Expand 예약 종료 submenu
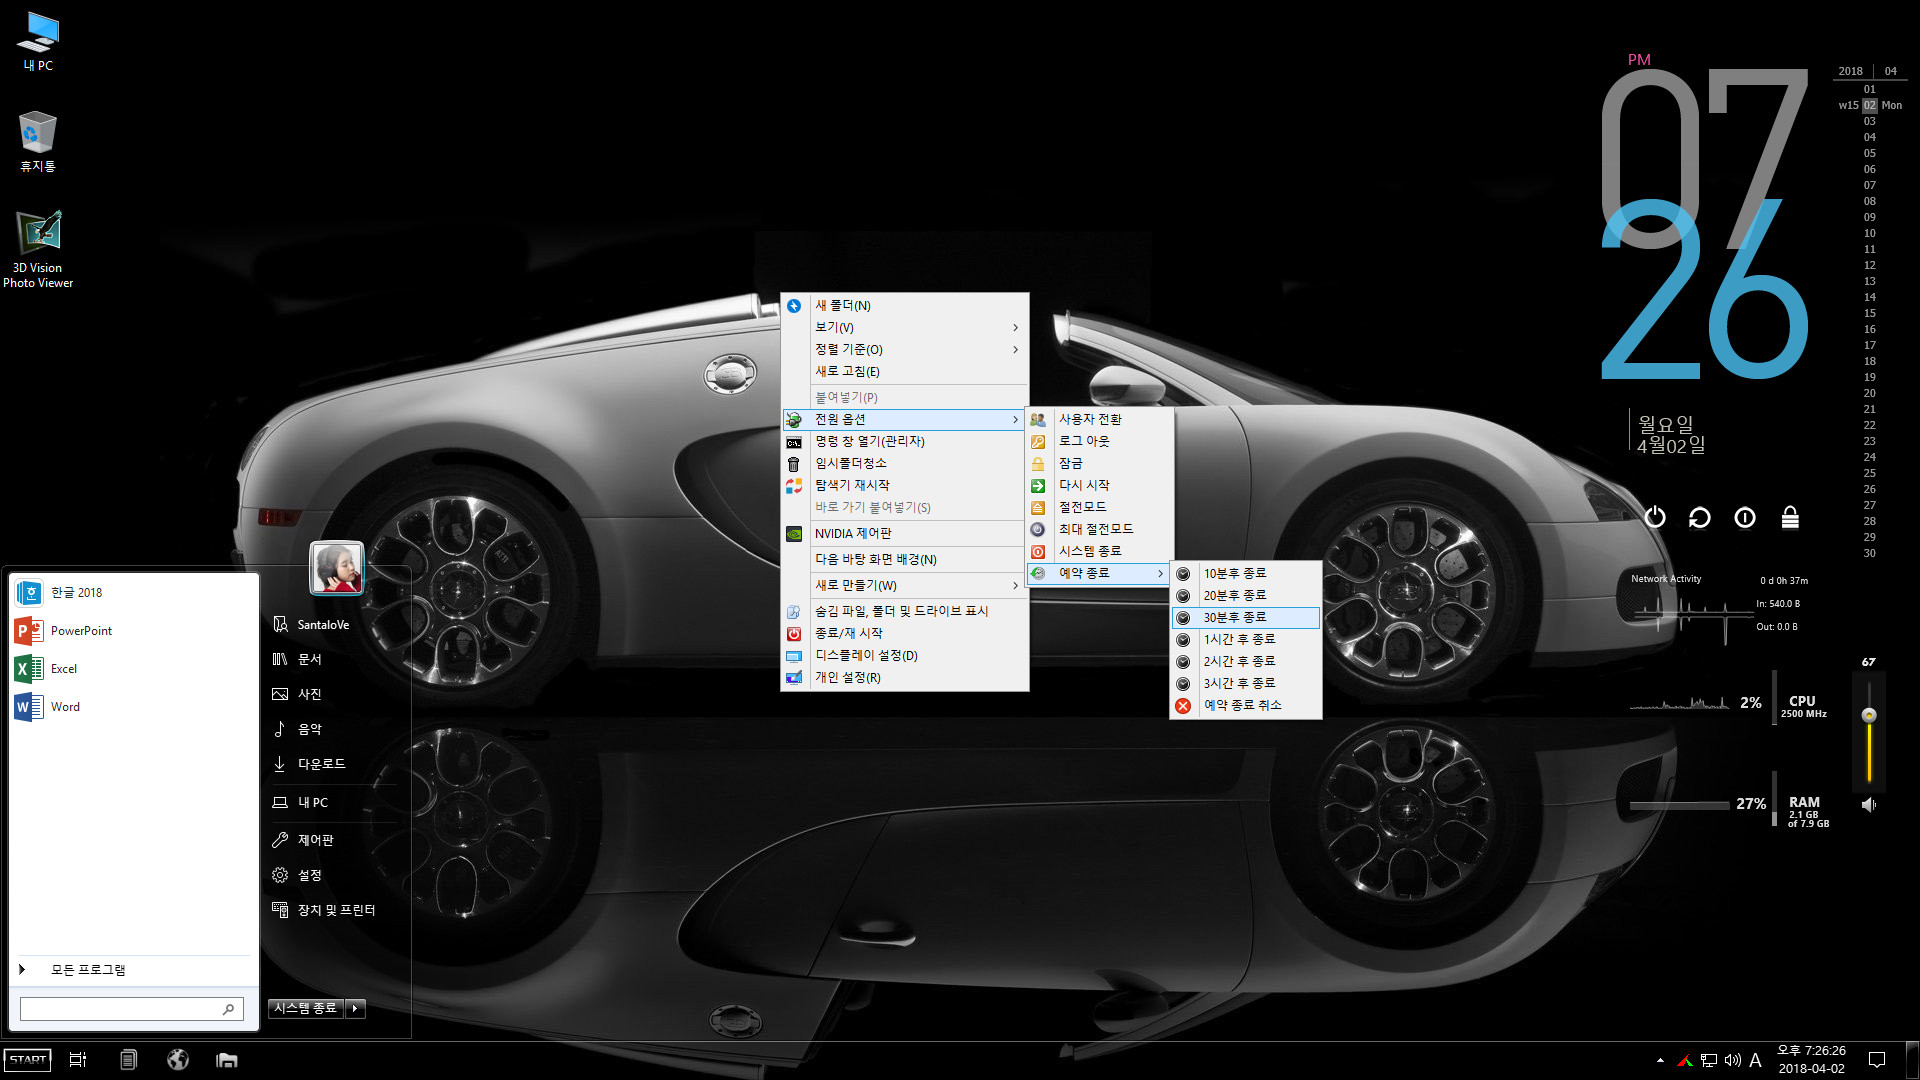This screenshot has width=1920, height=1080. point(1100,574)
